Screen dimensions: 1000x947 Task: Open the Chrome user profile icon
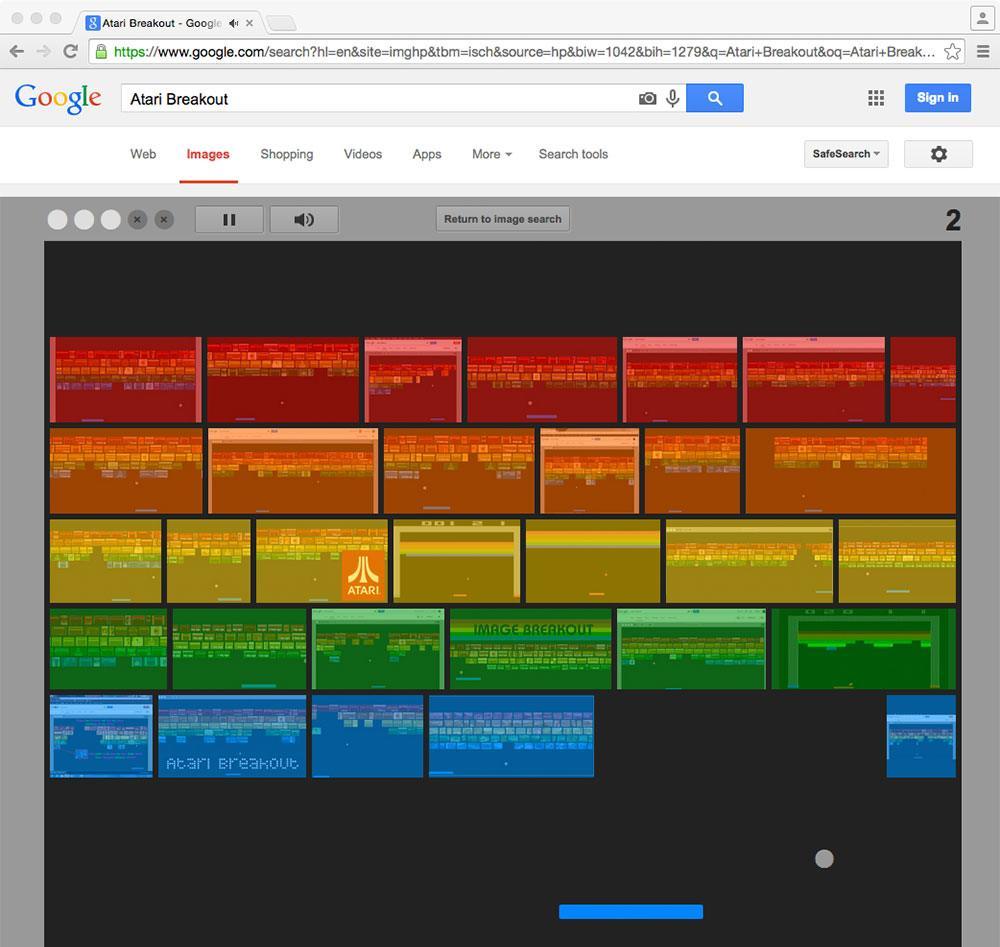(982, 18)
